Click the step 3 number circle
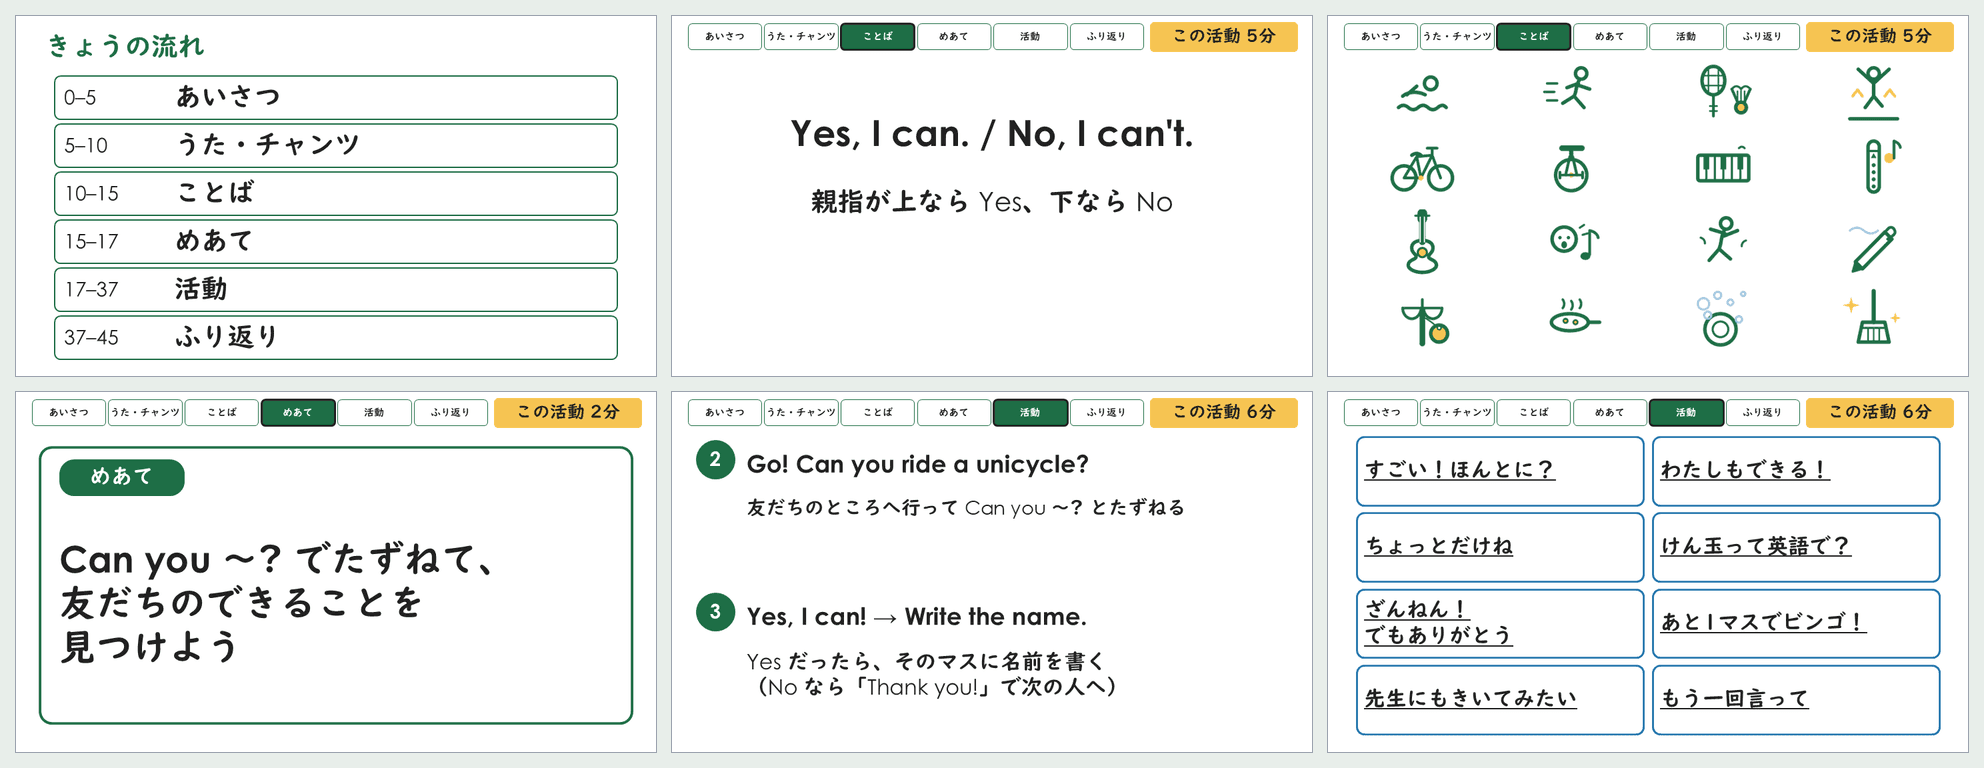The width and height of the screenshot is (1984, 768). [715, 612]
